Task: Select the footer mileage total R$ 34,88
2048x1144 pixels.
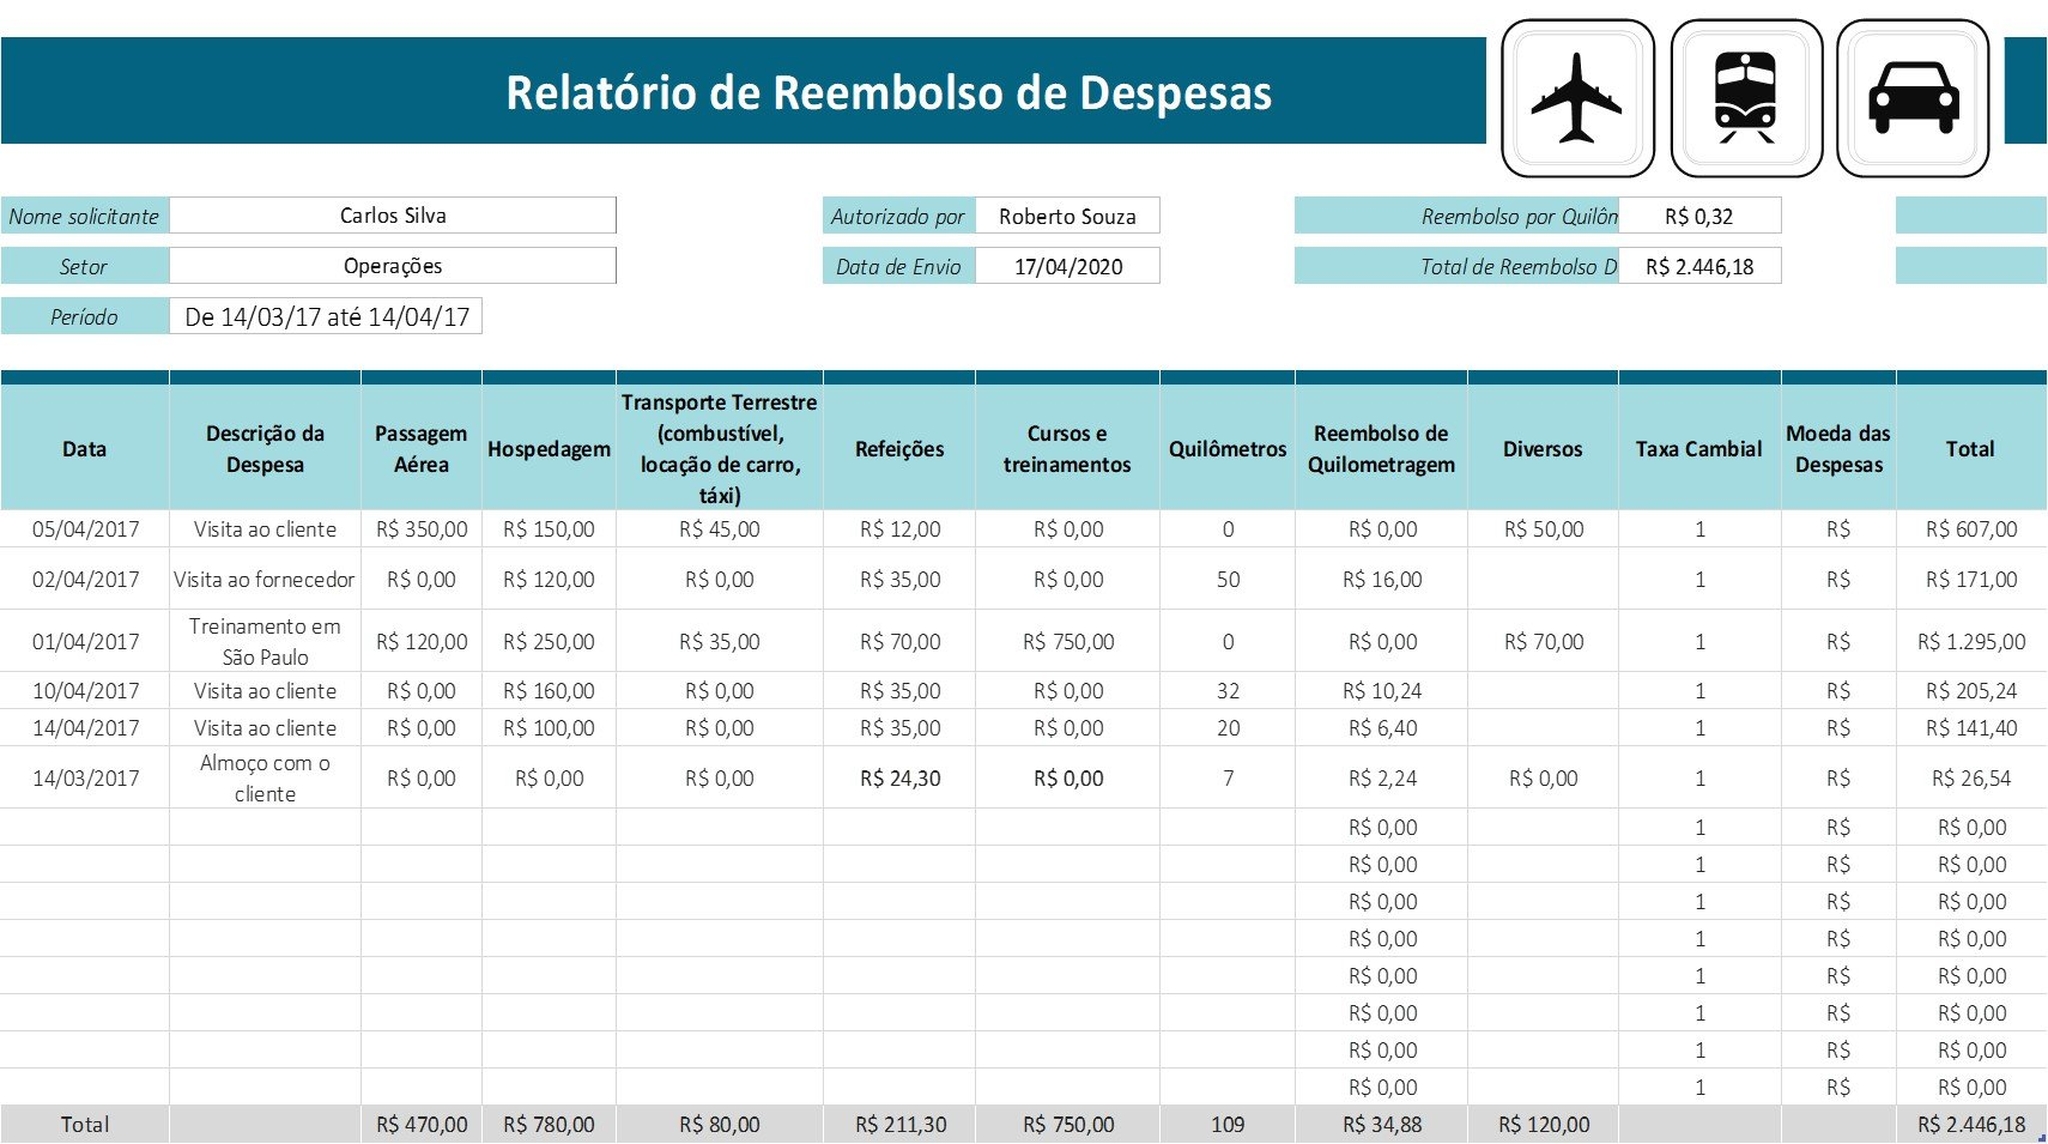Action: coord(1381,1124)
